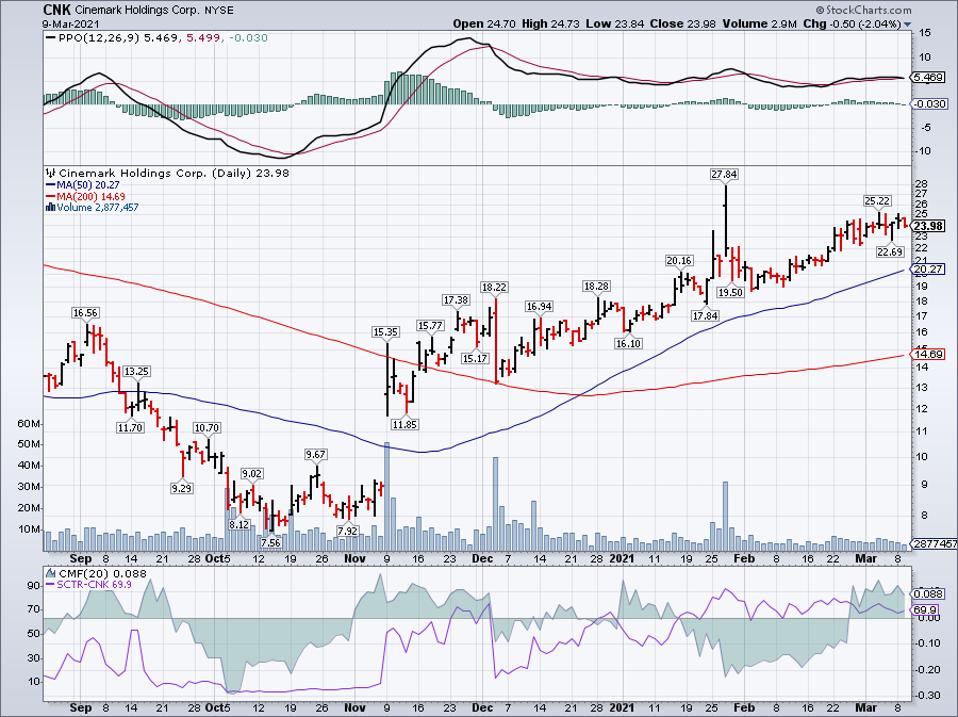Click the 15.17 price label

[475, 358]
